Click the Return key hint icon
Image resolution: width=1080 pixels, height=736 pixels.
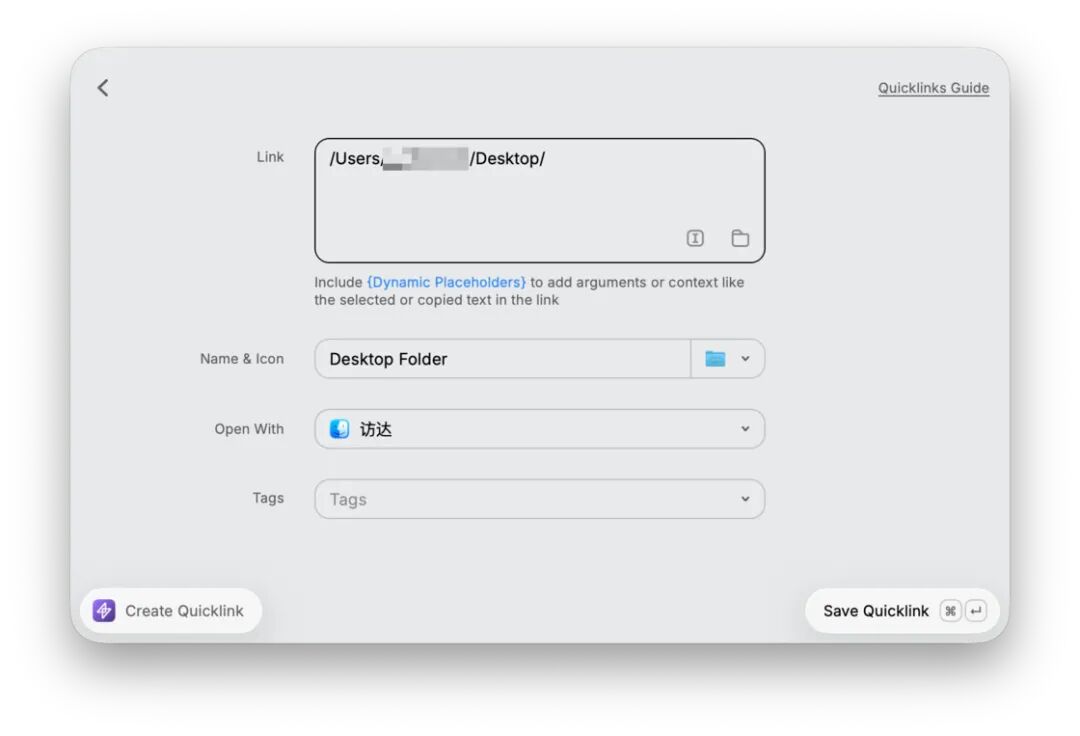pyautogui.click(x=976, y=611)
